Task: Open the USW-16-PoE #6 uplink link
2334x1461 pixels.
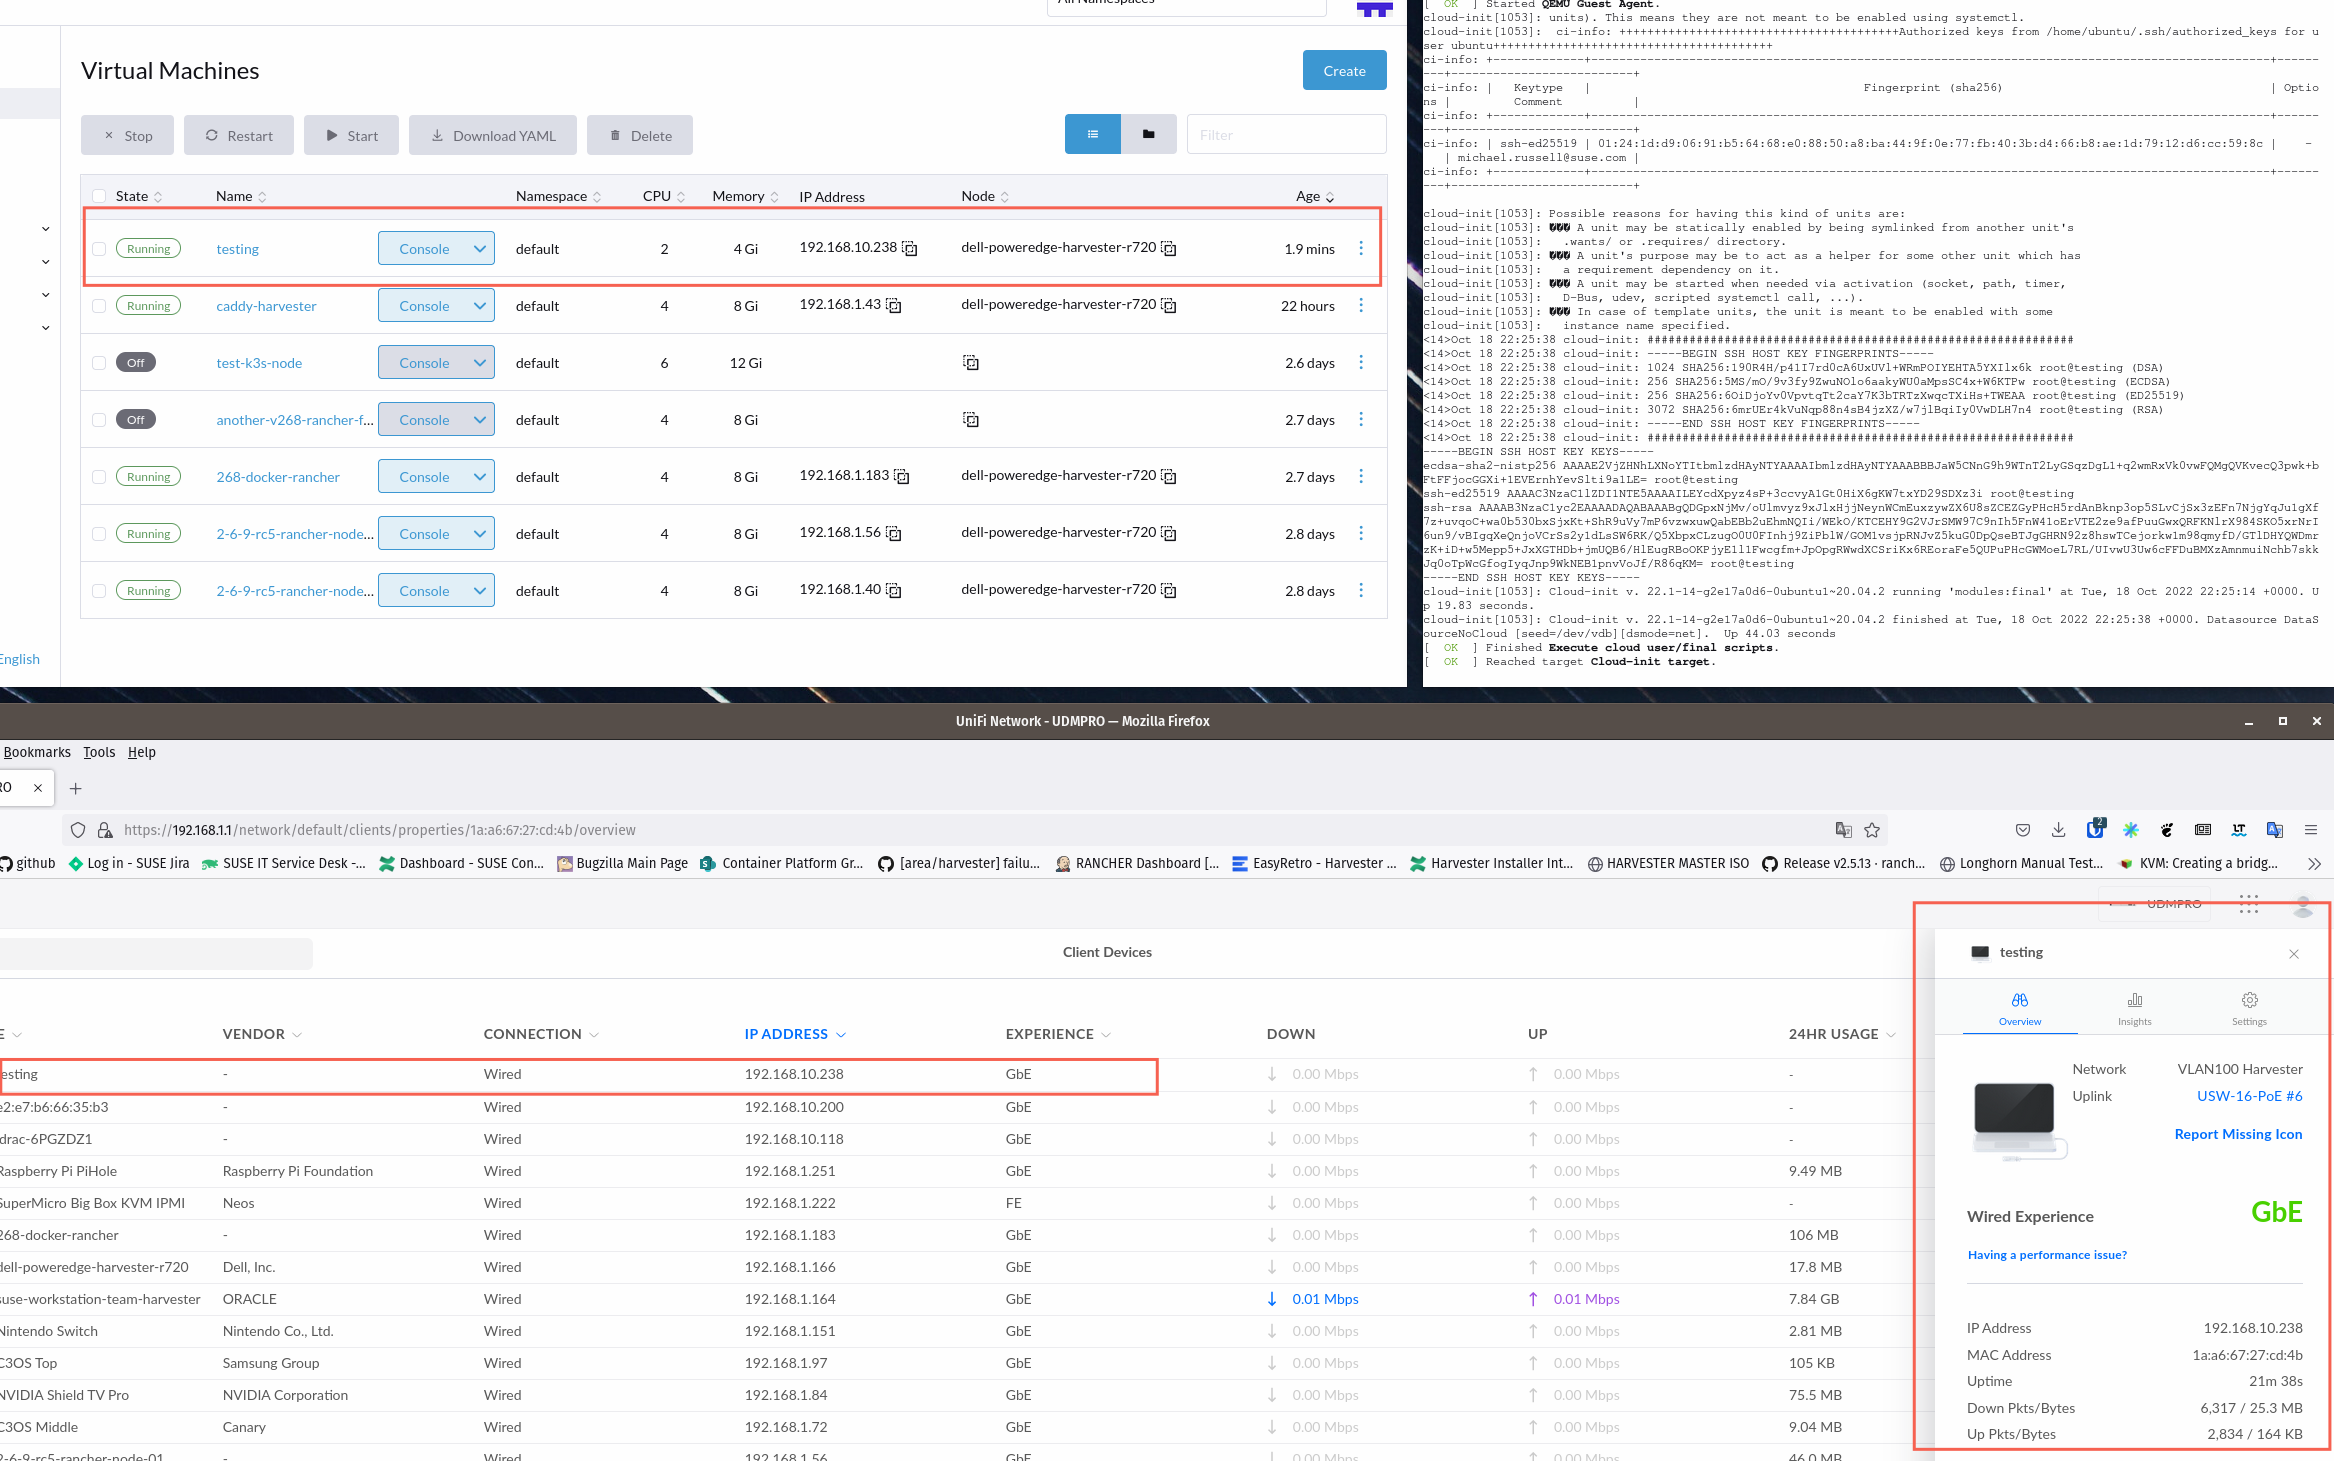Action: click(x=2249, y=1096)
